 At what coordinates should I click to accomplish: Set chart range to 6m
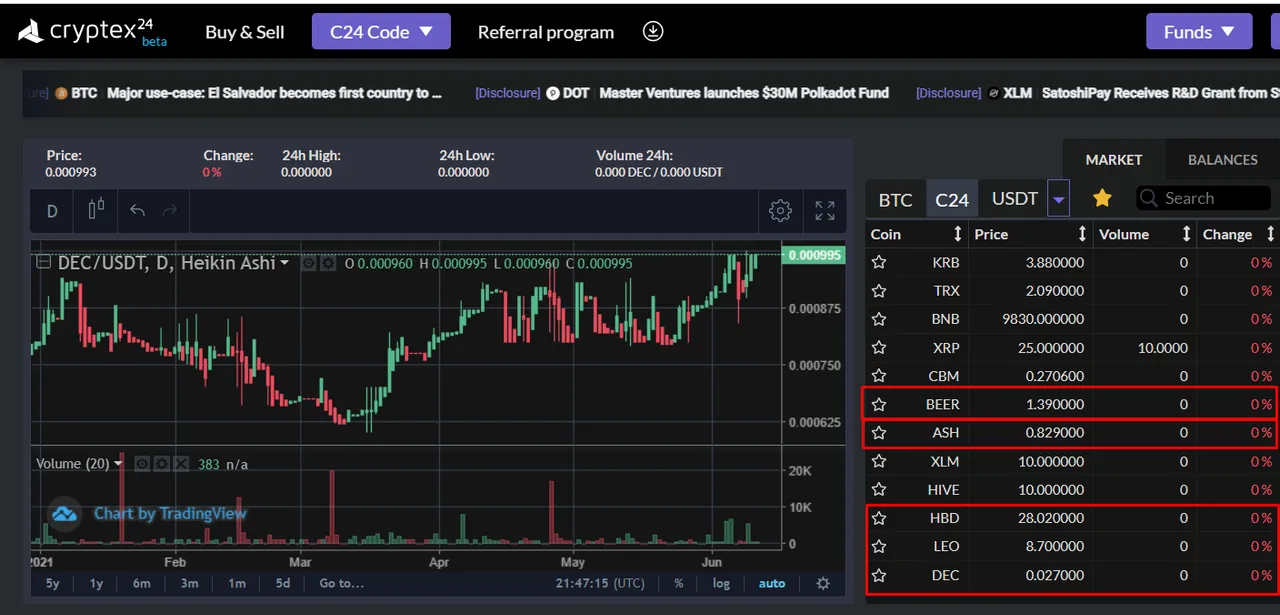(x=142, y=583)
